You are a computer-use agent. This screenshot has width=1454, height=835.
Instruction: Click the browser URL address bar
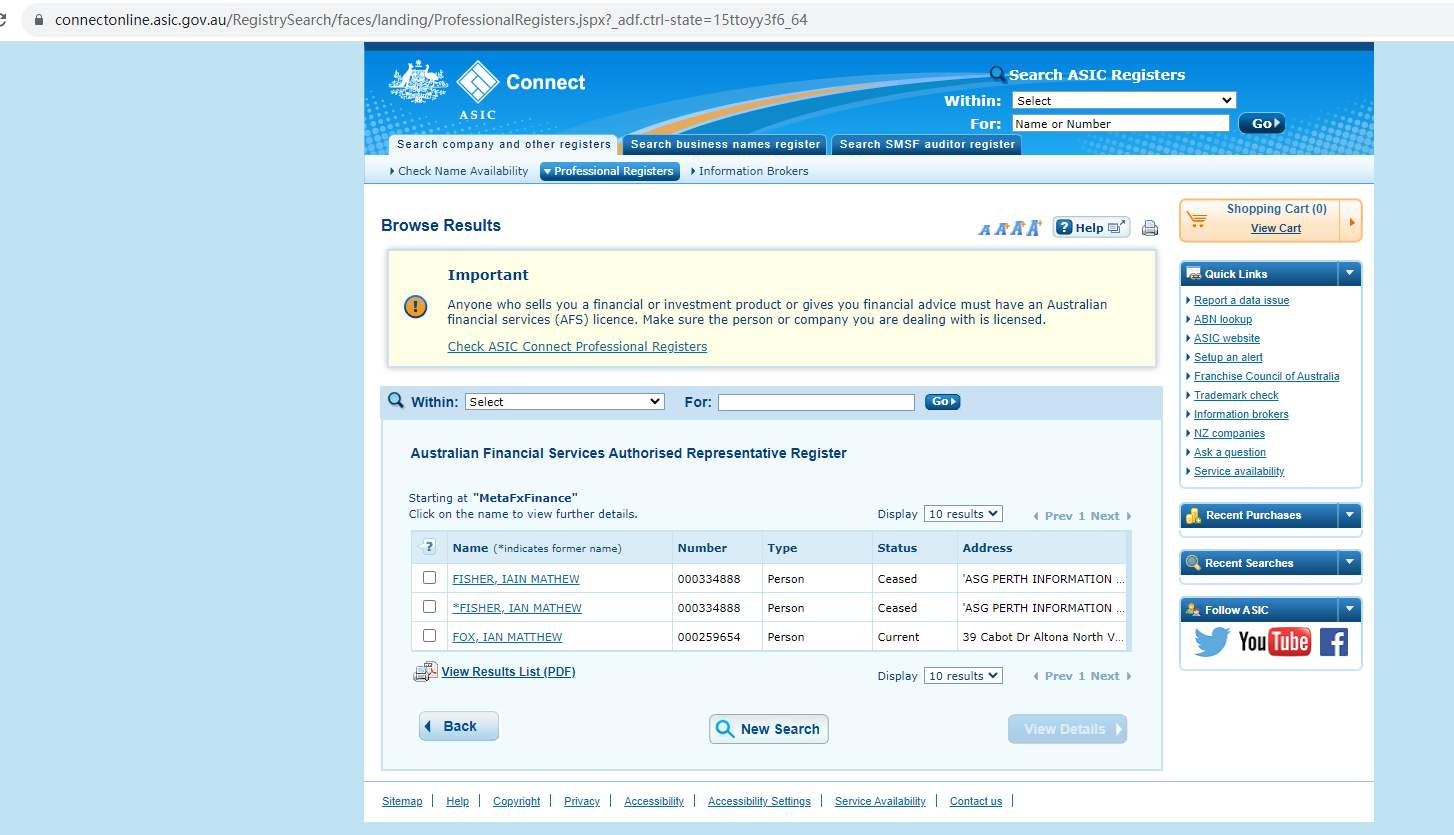pos(740,20)
